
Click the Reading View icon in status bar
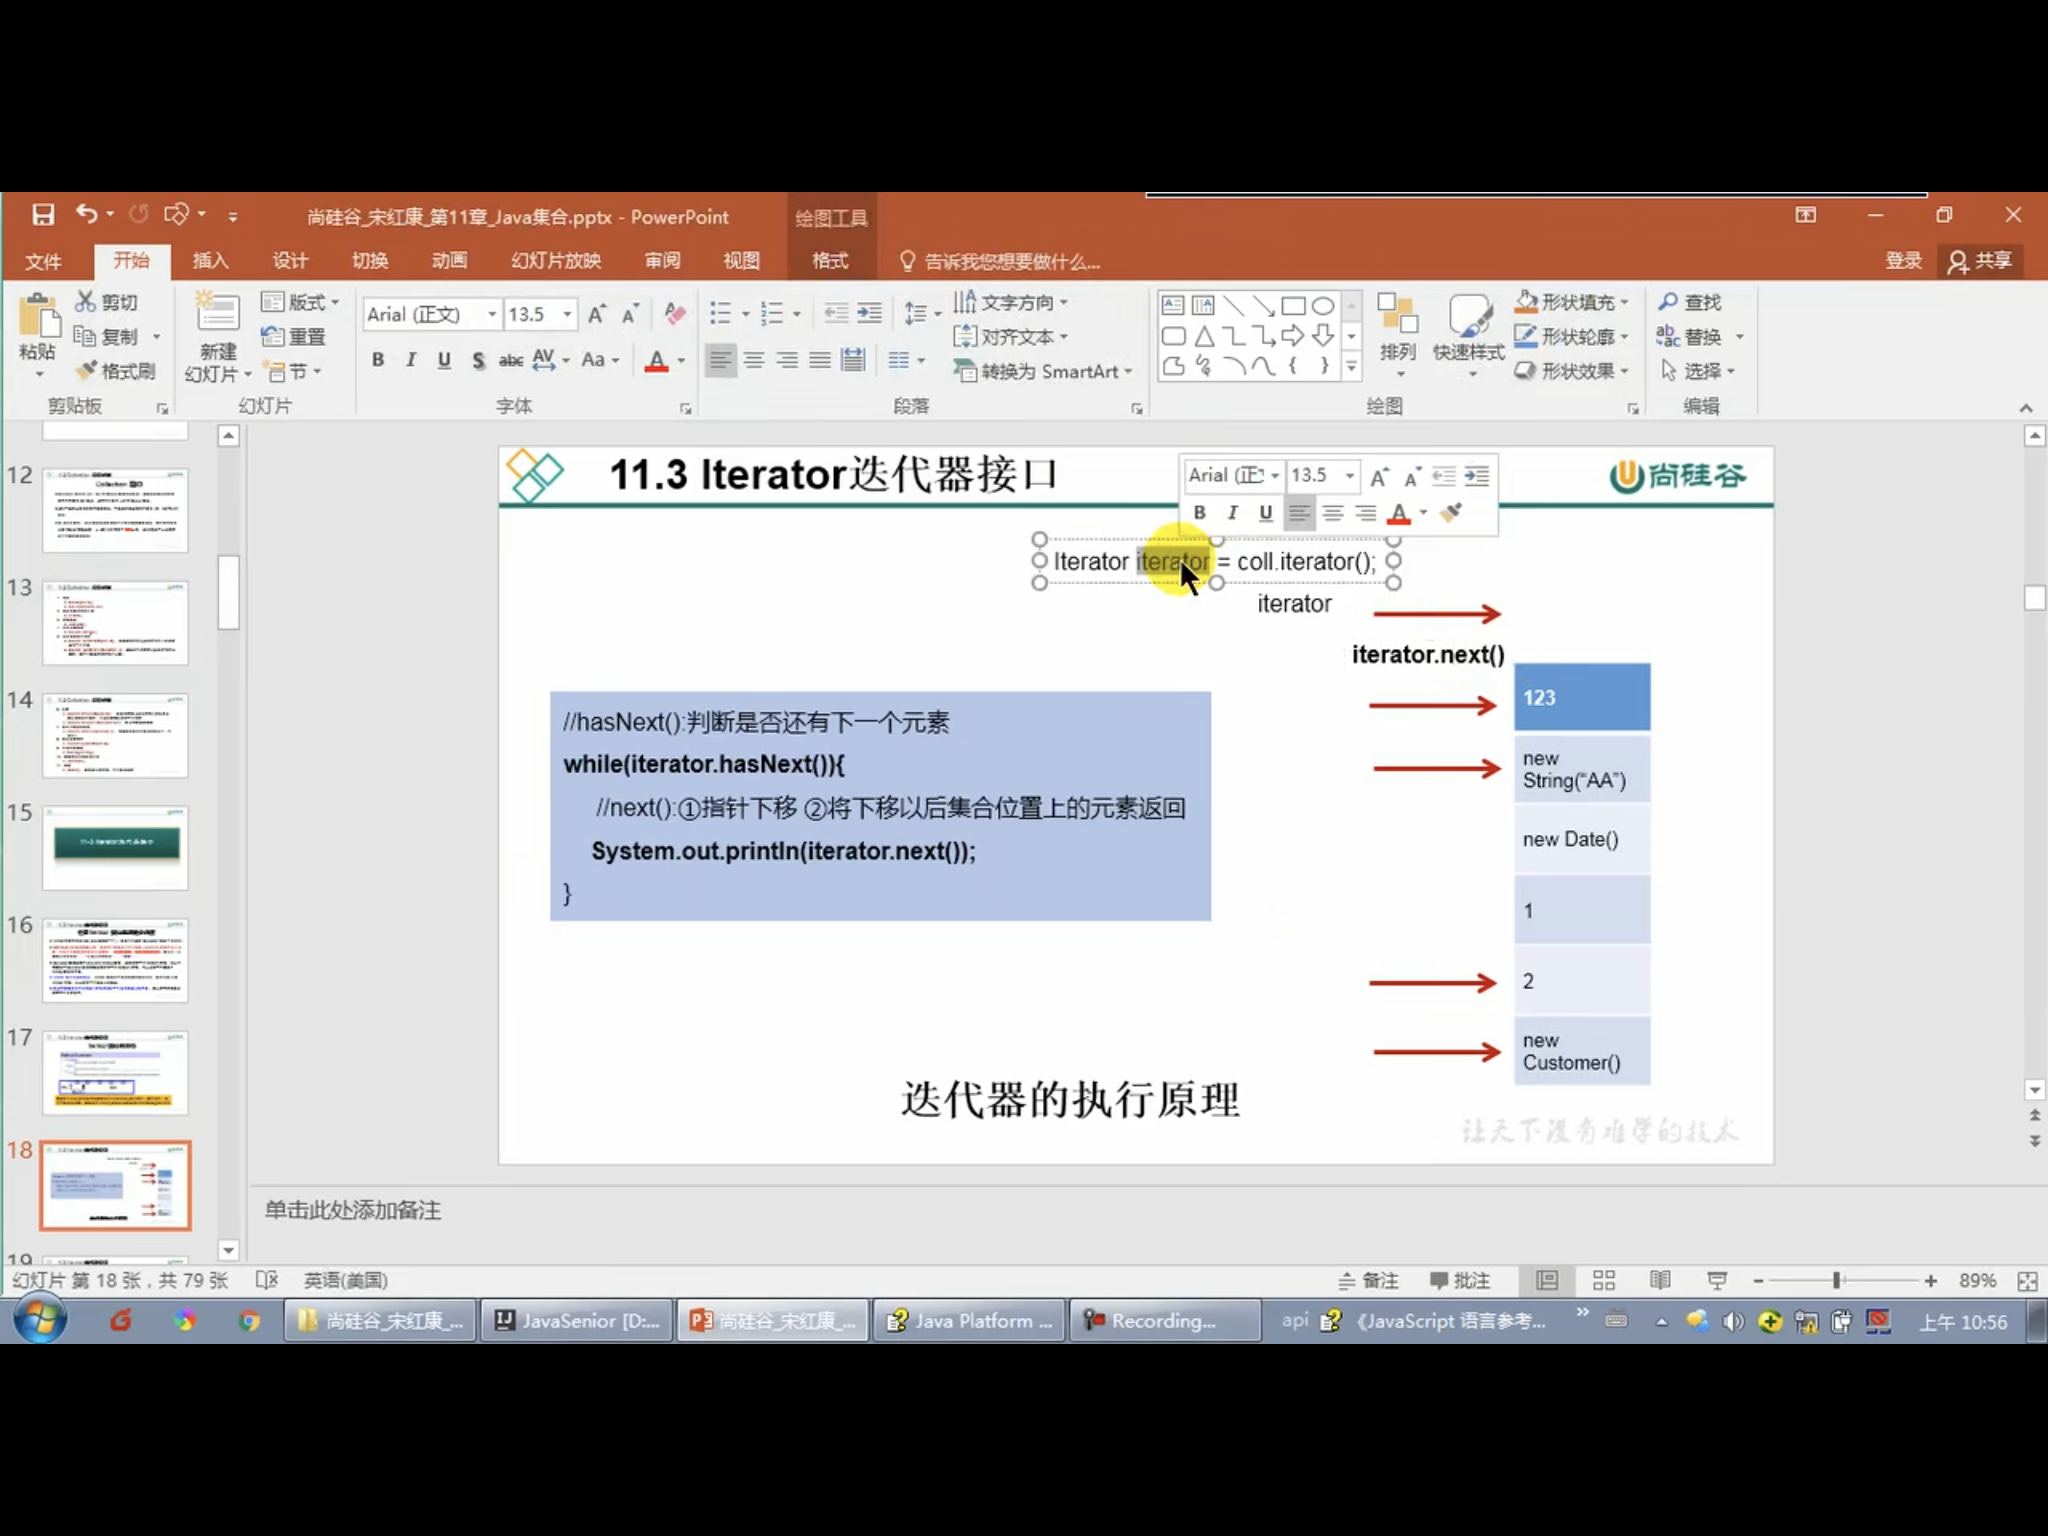tap(1660, 1280)
